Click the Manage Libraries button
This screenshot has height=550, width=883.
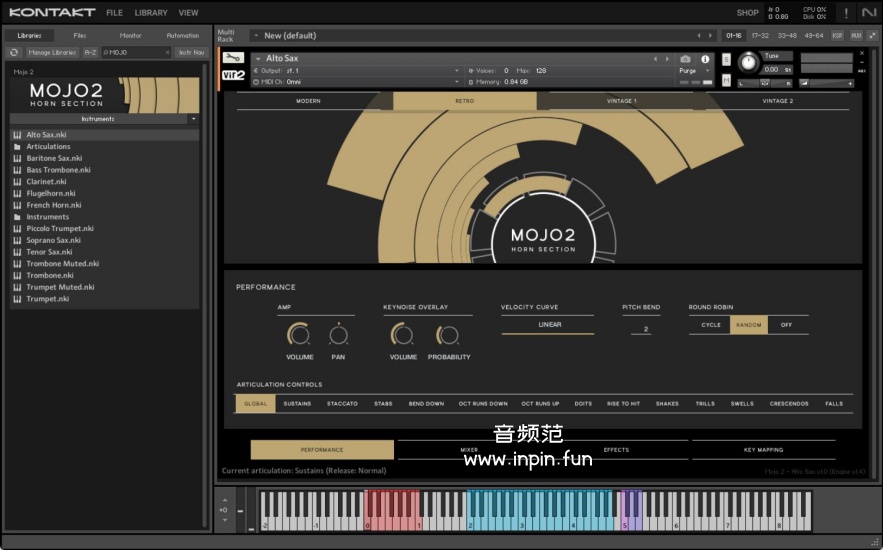[52, 52]
